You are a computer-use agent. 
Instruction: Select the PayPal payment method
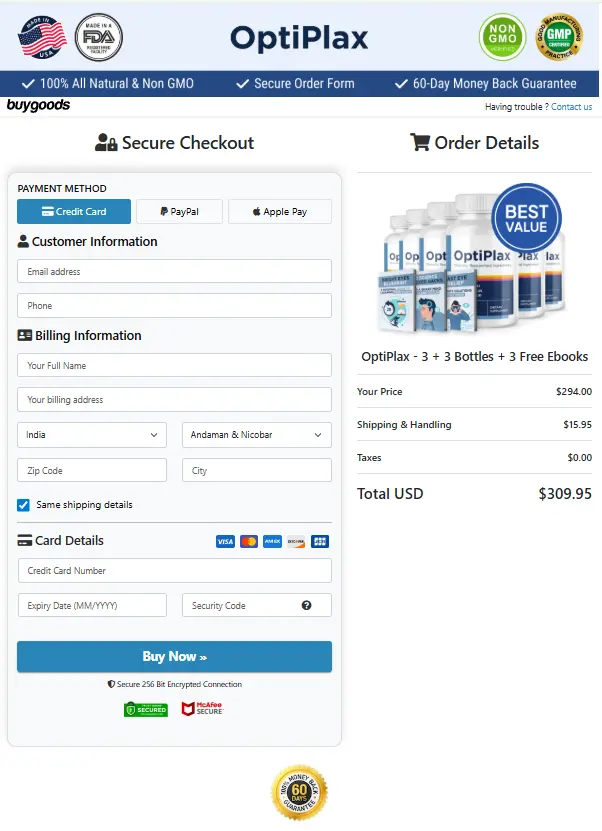pyautogui.click(x=179, y=211)
